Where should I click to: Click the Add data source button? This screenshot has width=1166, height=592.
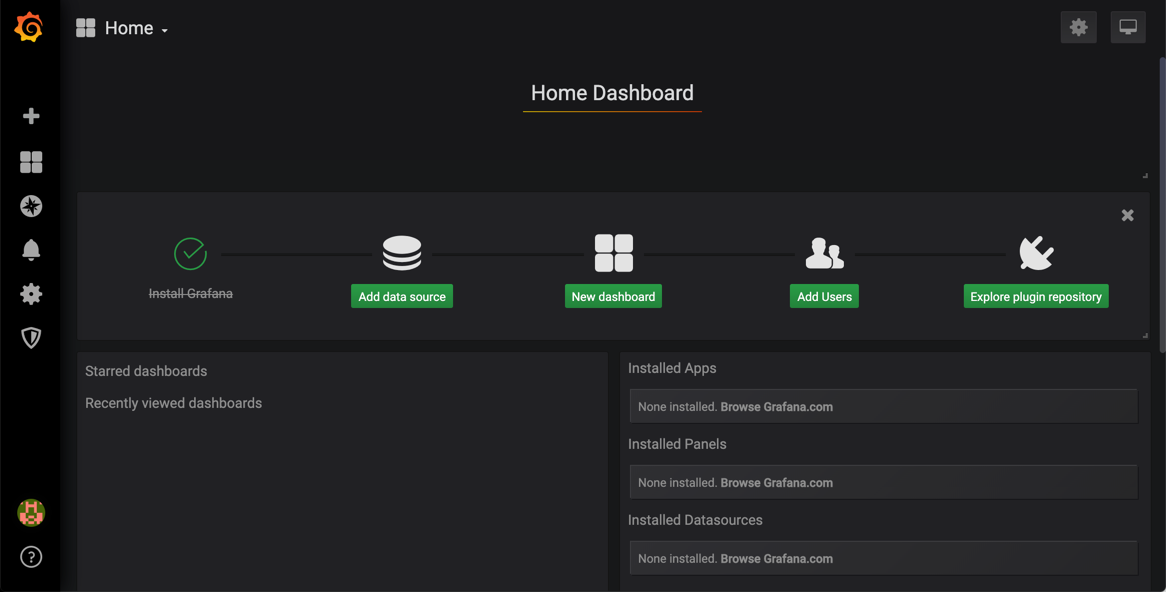[402, 296]
